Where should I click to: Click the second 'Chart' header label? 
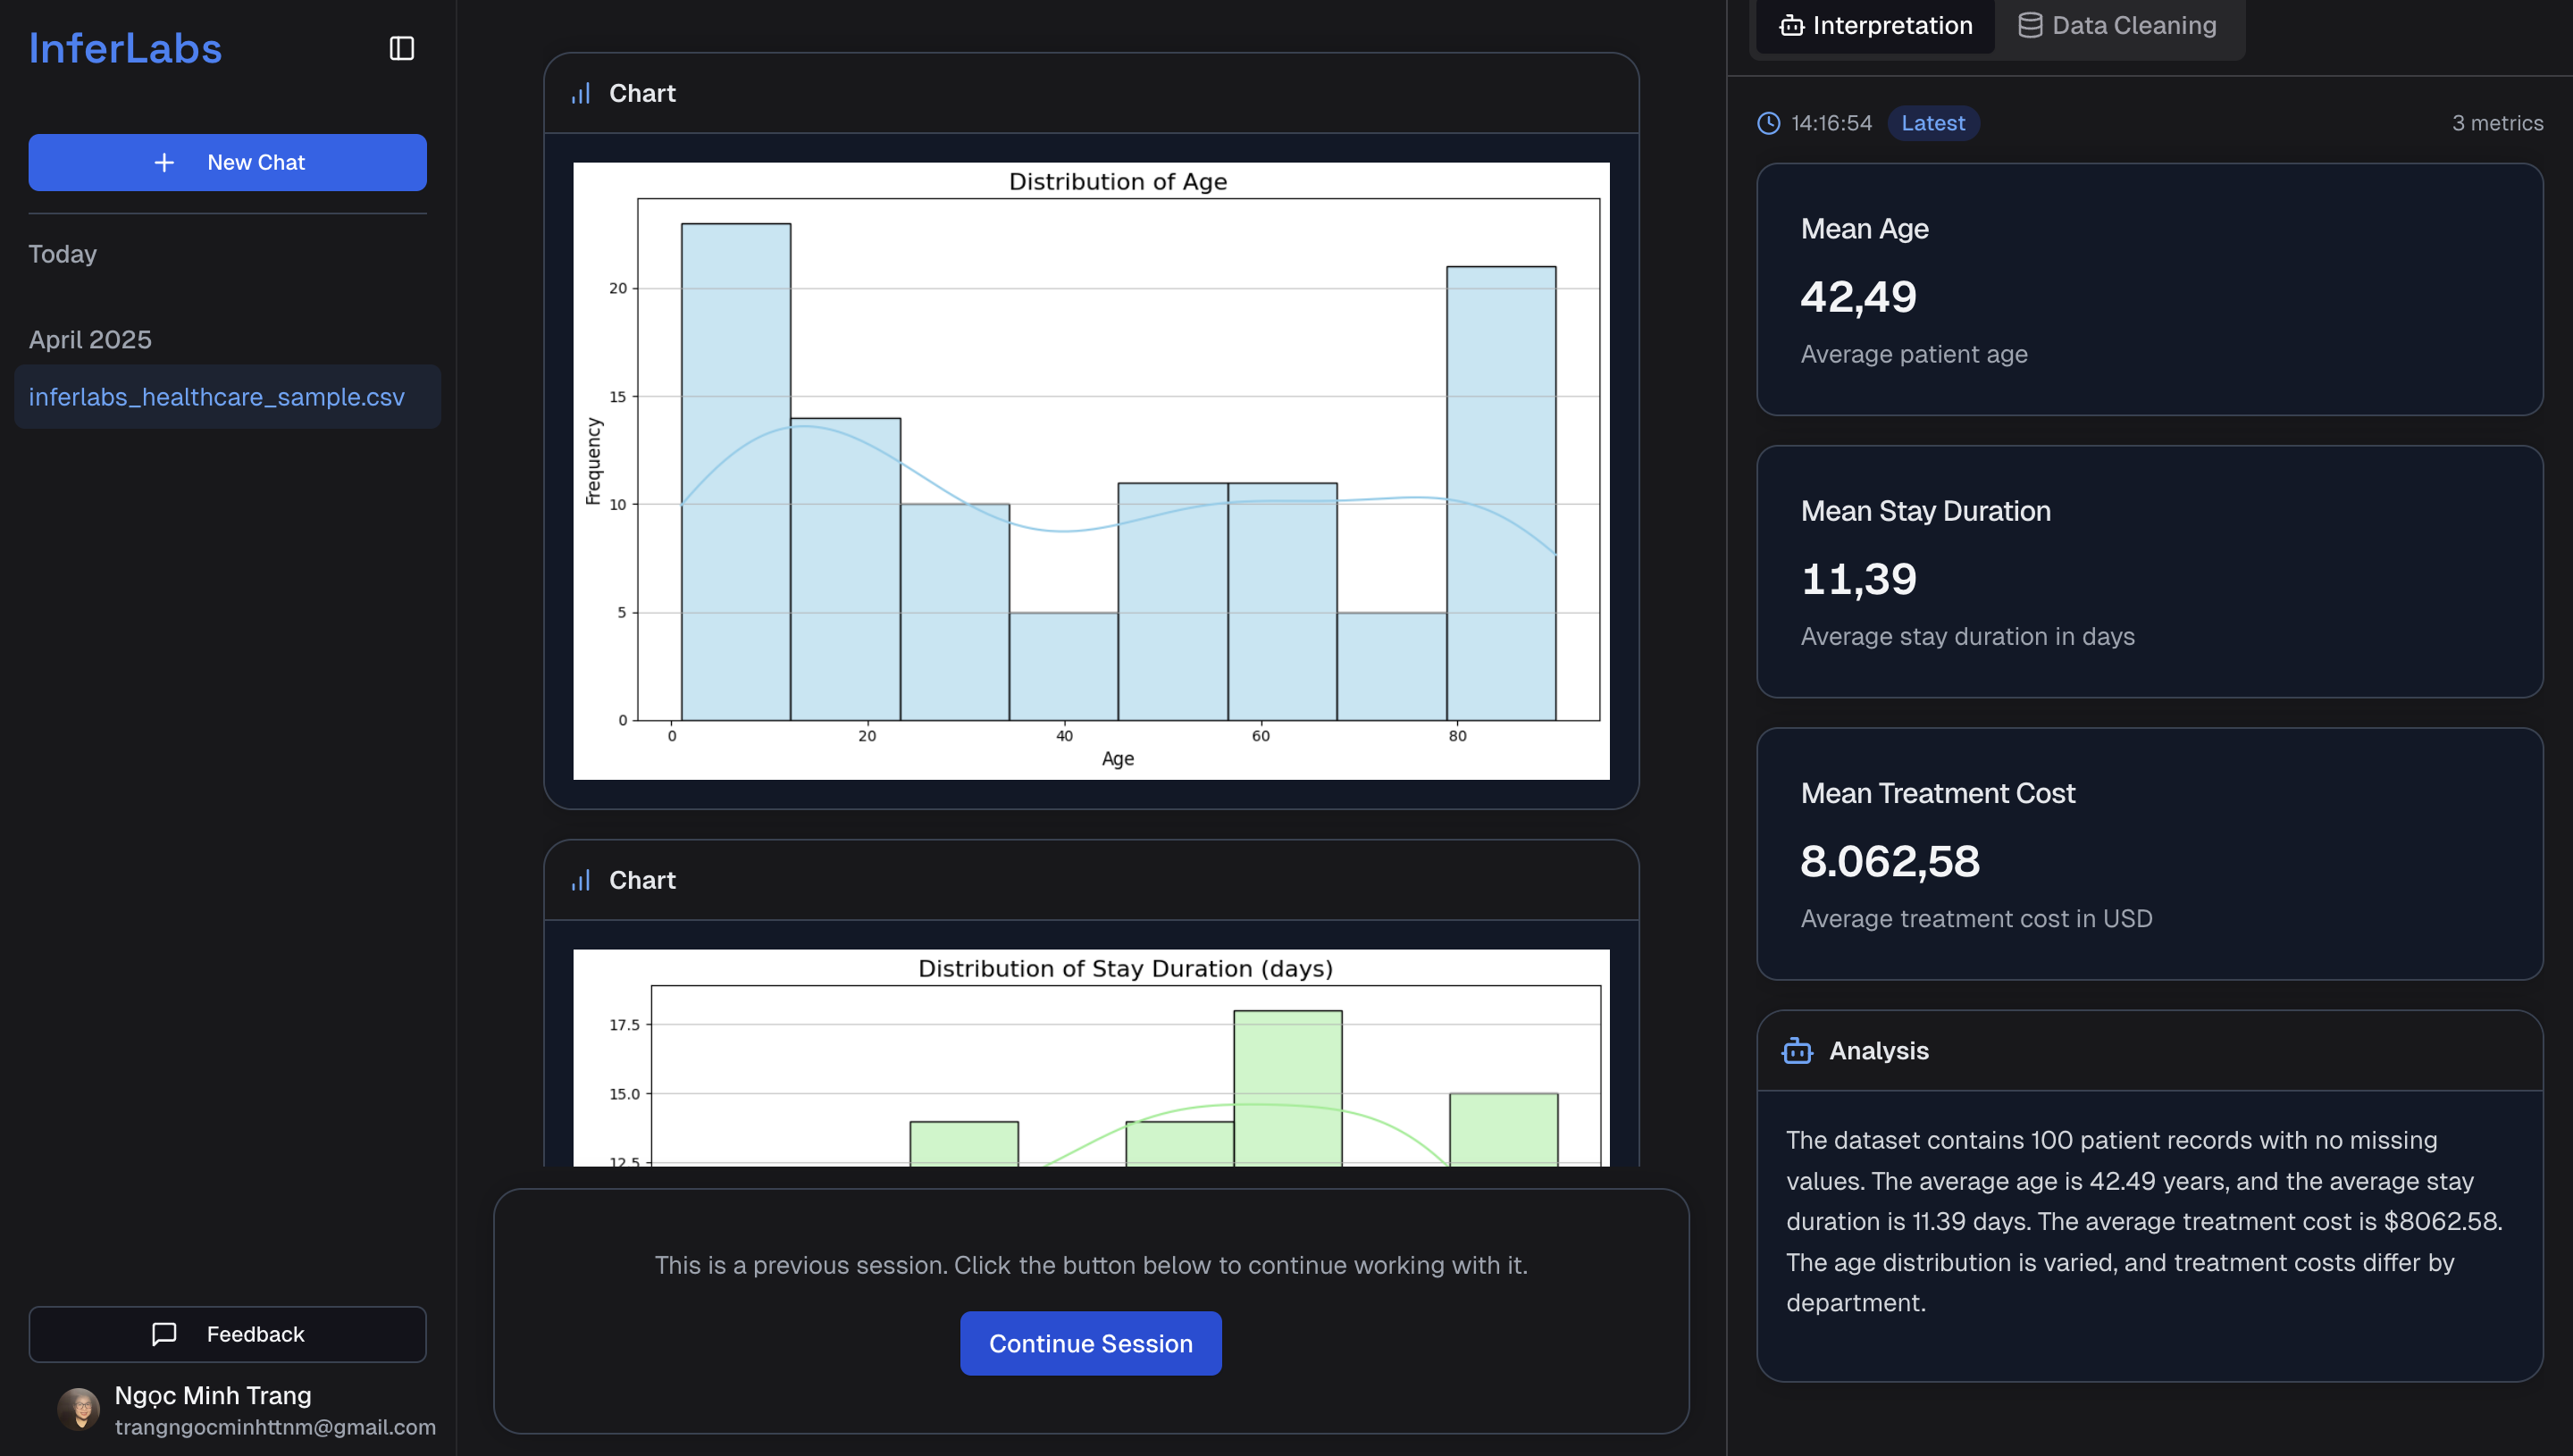[x=642, y=880]
